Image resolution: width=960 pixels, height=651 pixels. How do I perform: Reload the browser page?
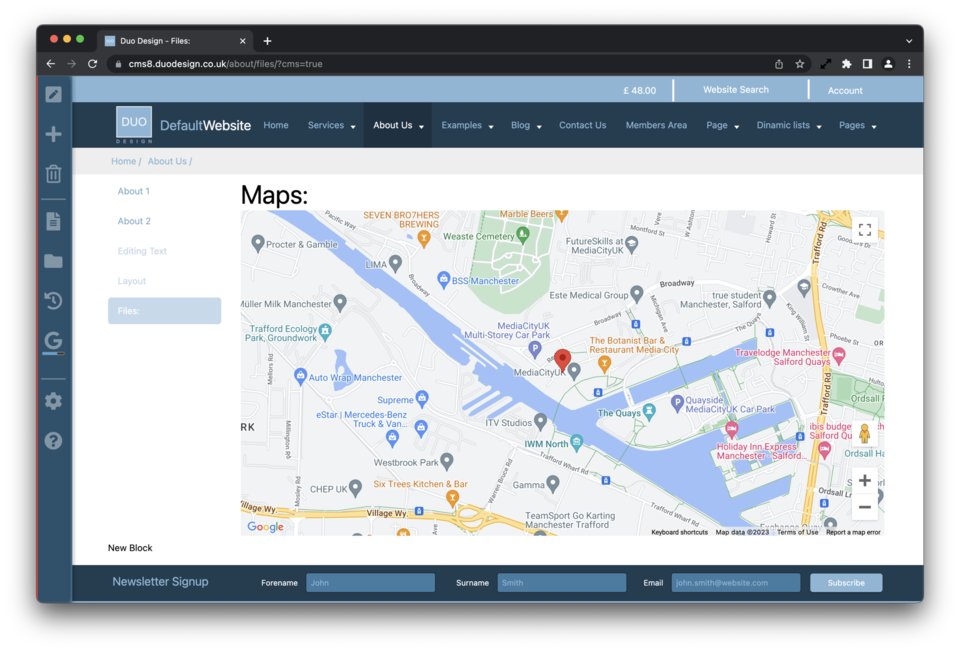pyautogui.click(x=92, y=64)
